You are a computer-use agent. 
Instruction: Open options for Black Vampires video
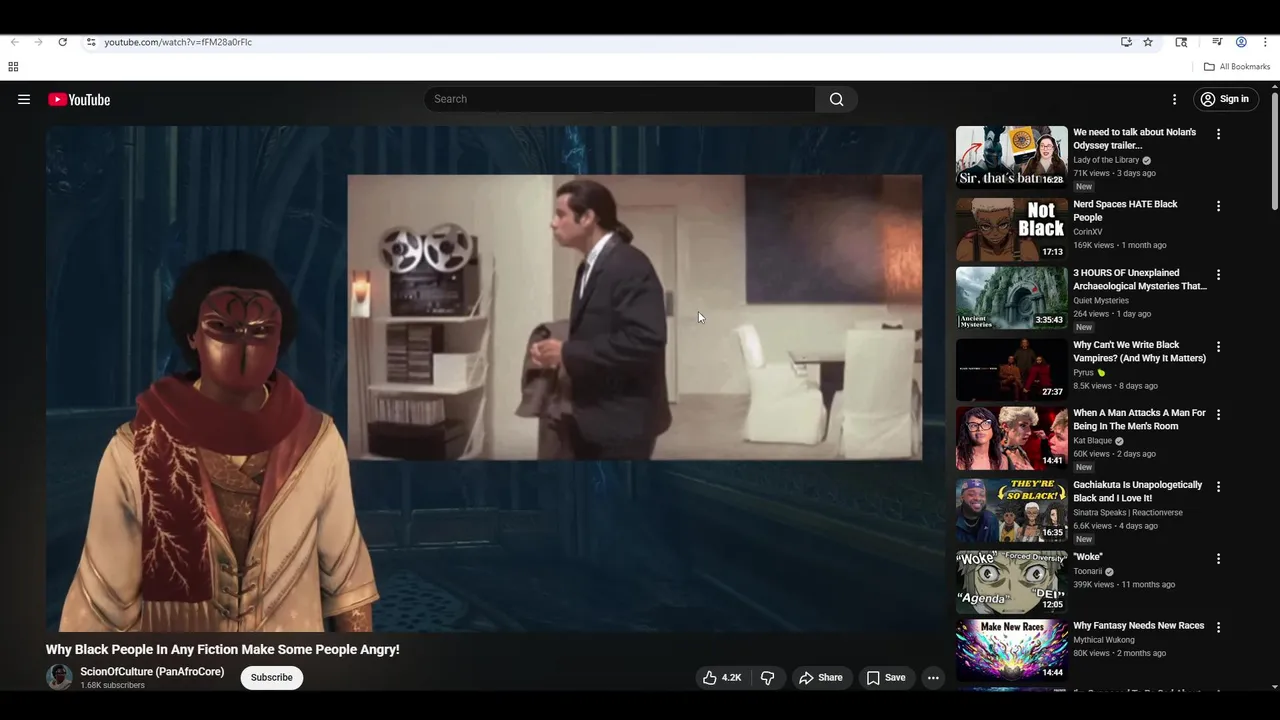pos(1218,346)
